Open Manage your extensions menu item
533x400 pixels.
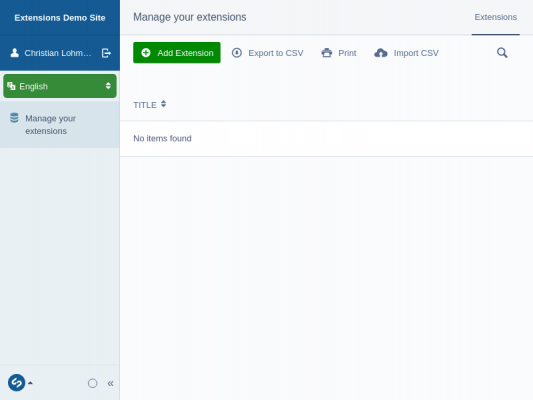coord(60,124)
